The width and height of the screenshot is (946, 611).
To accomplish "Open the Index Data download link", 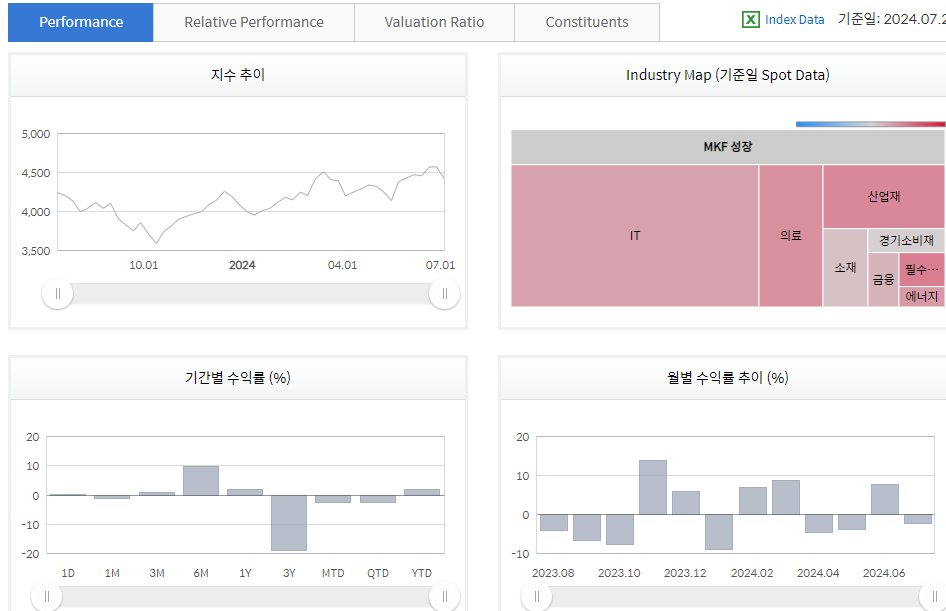I will [795, 20].
